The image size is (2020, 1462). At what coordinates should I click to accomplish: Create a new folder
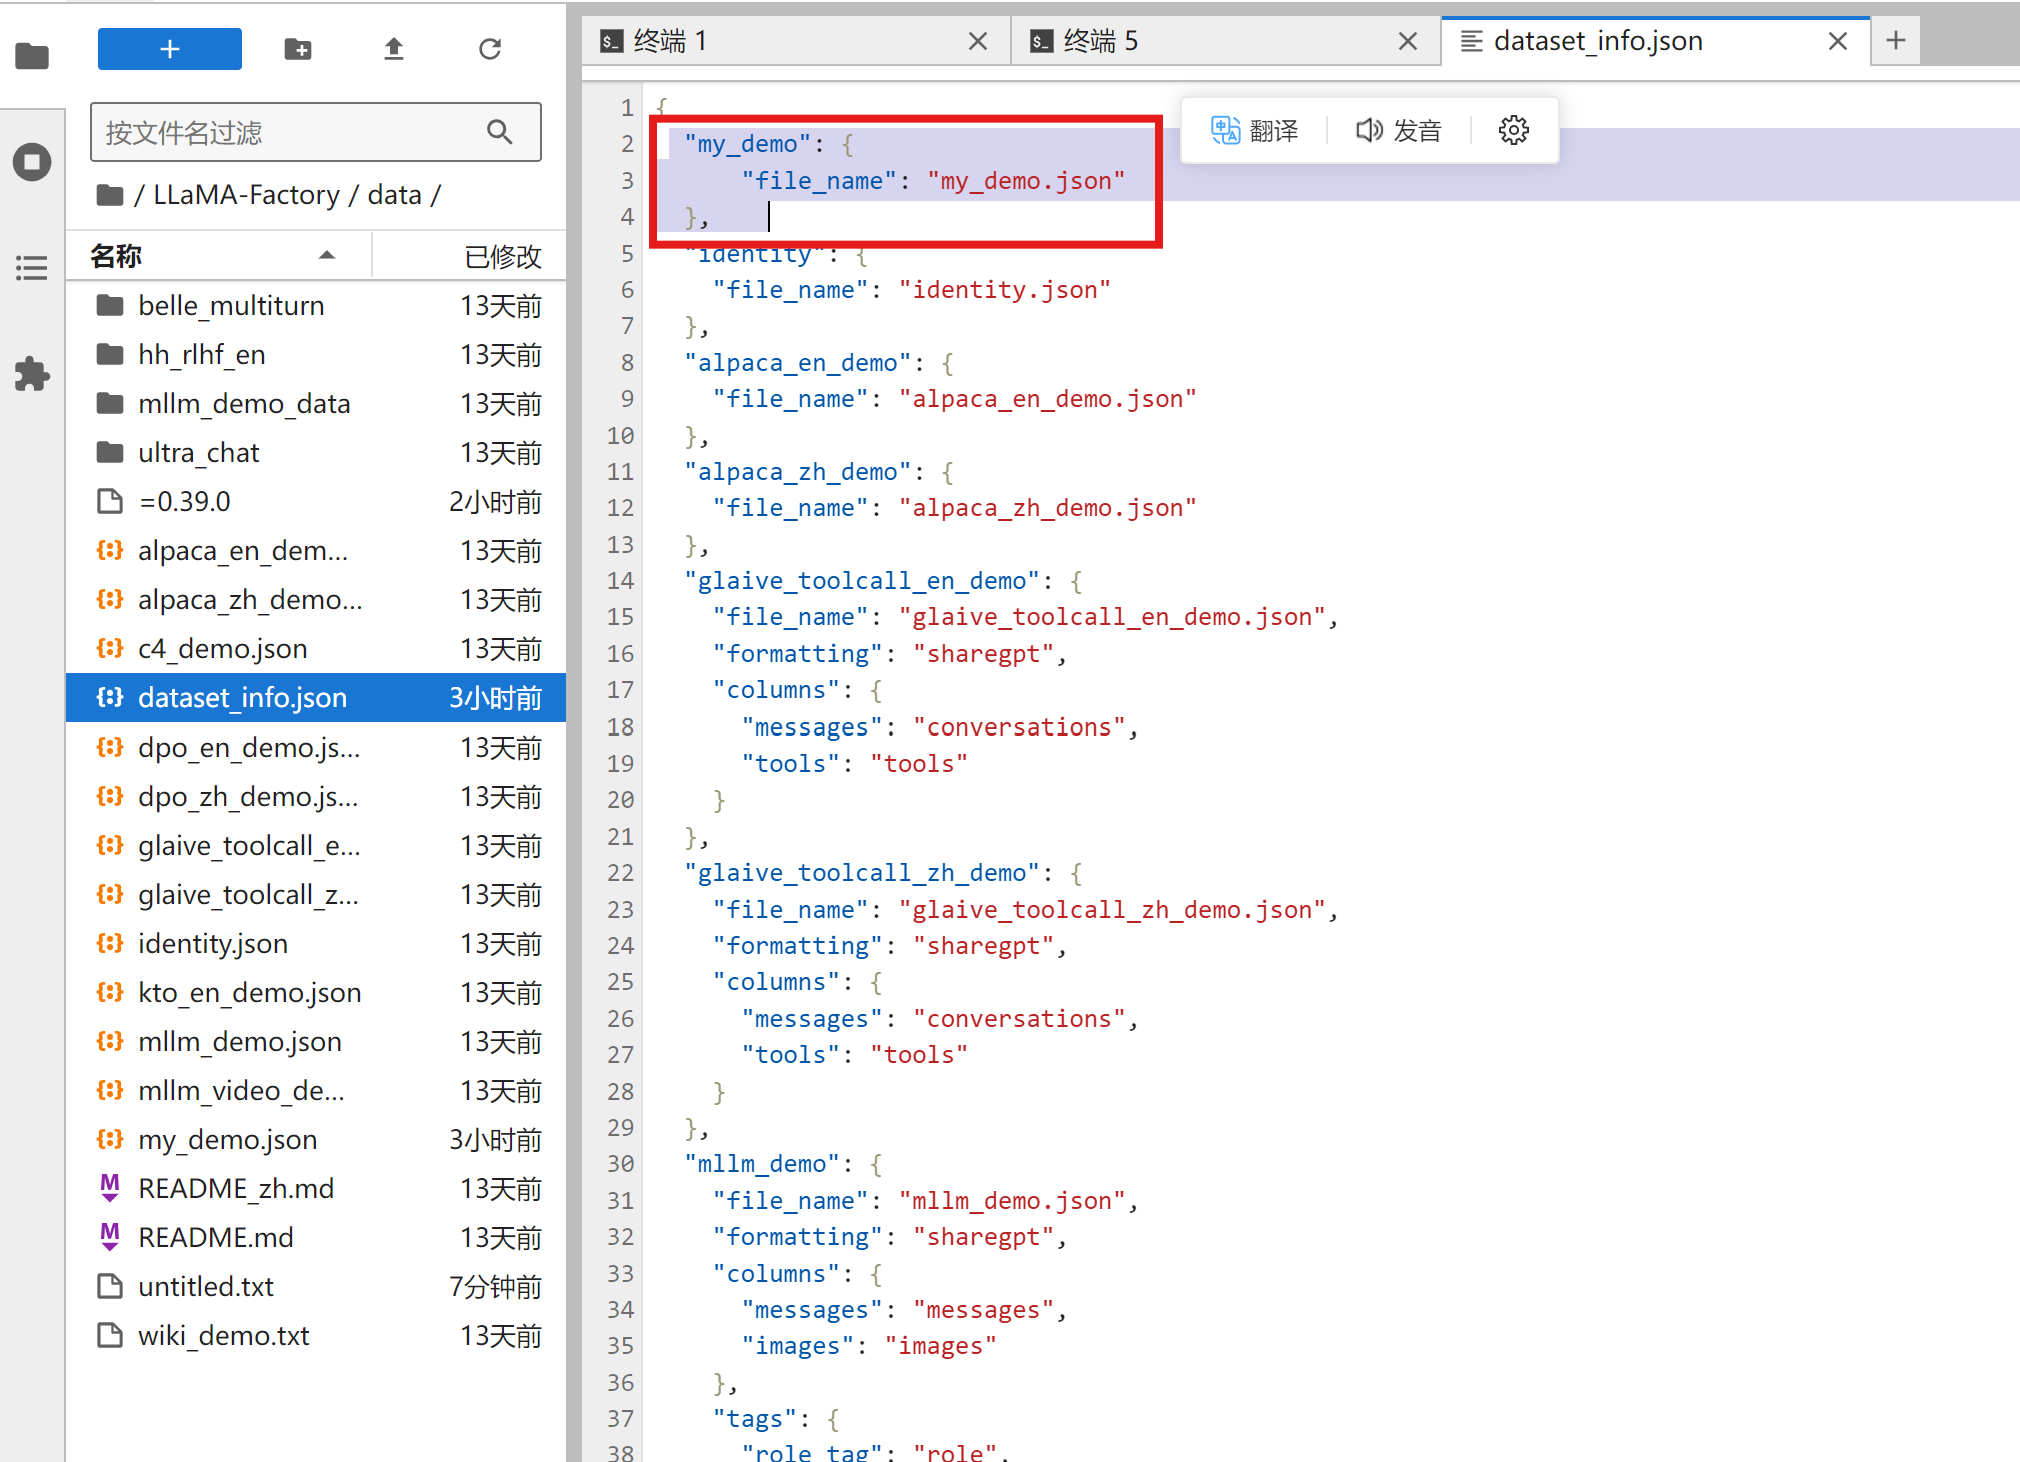pos(298,49)
